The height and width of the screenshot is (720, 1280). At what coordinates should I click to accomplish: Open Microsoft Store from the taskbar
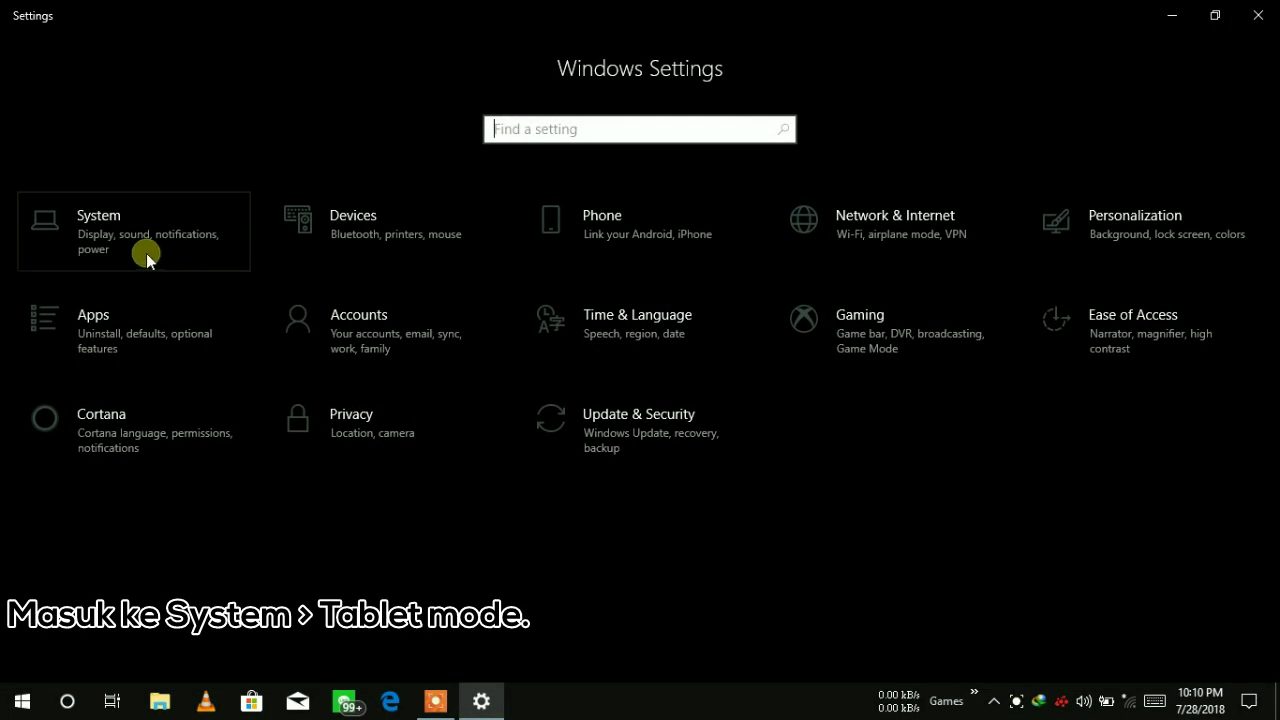(252, 701)
